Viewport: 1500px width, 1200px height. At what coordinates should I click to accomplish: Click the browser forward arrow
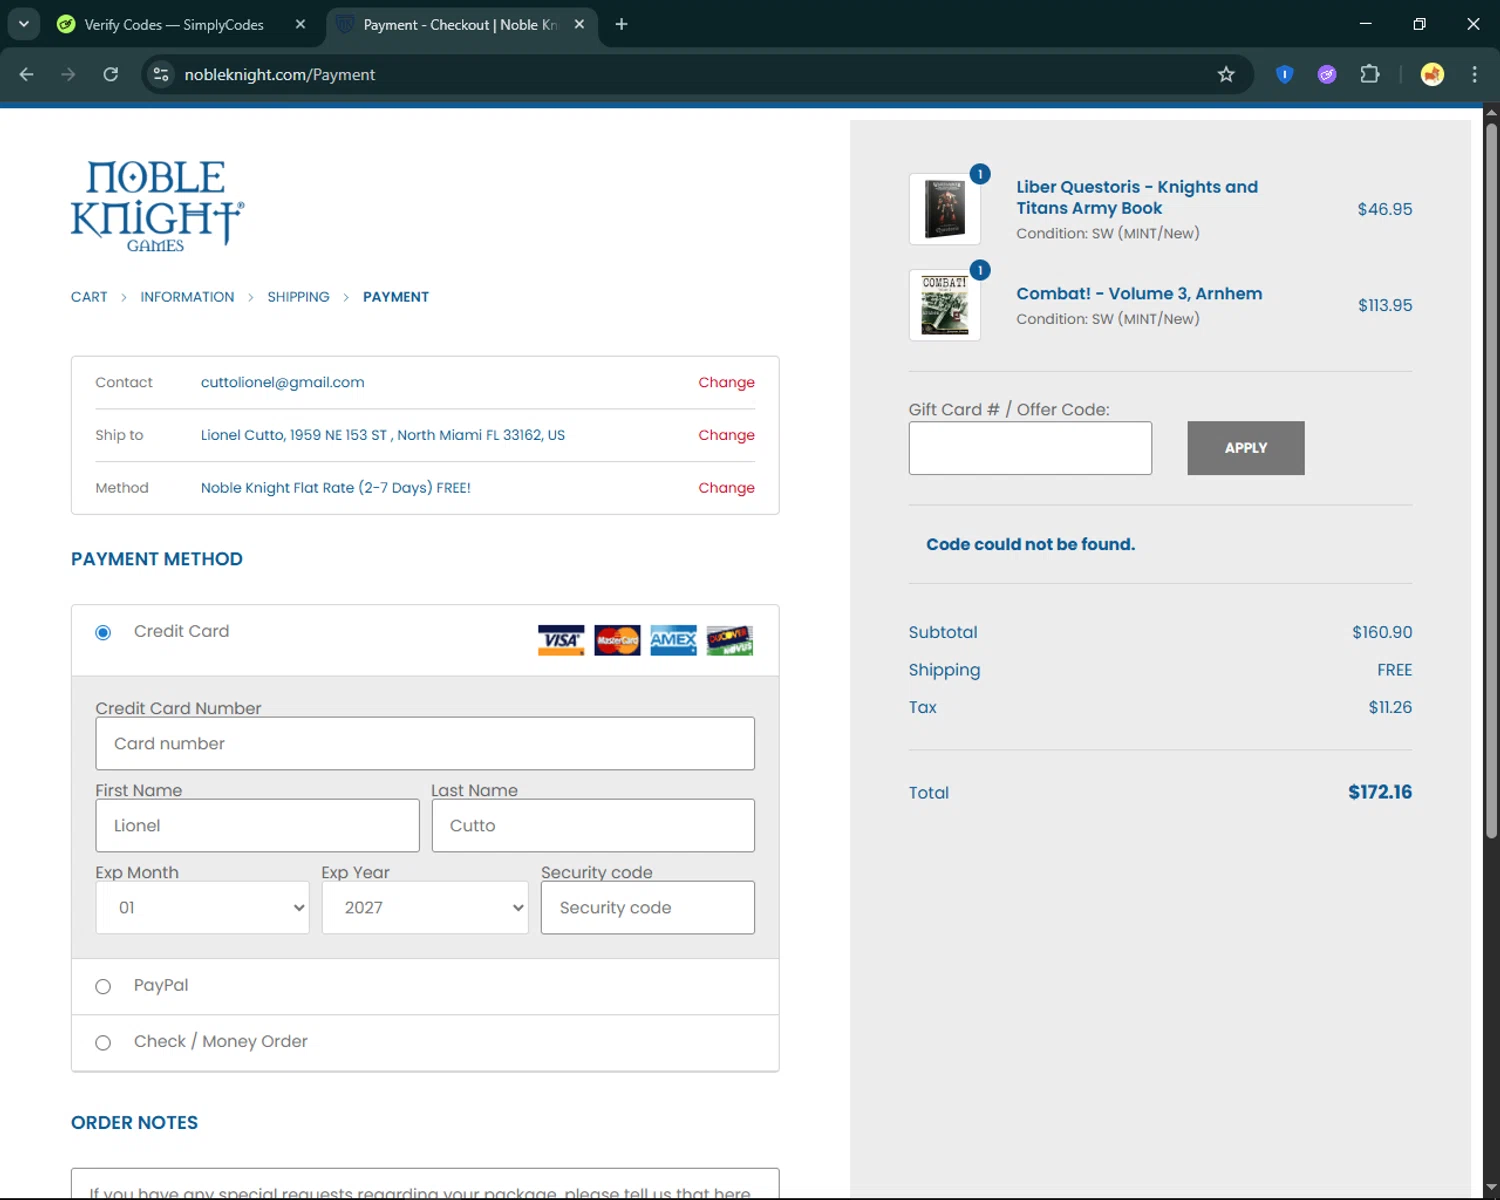(x=68, y=74)
